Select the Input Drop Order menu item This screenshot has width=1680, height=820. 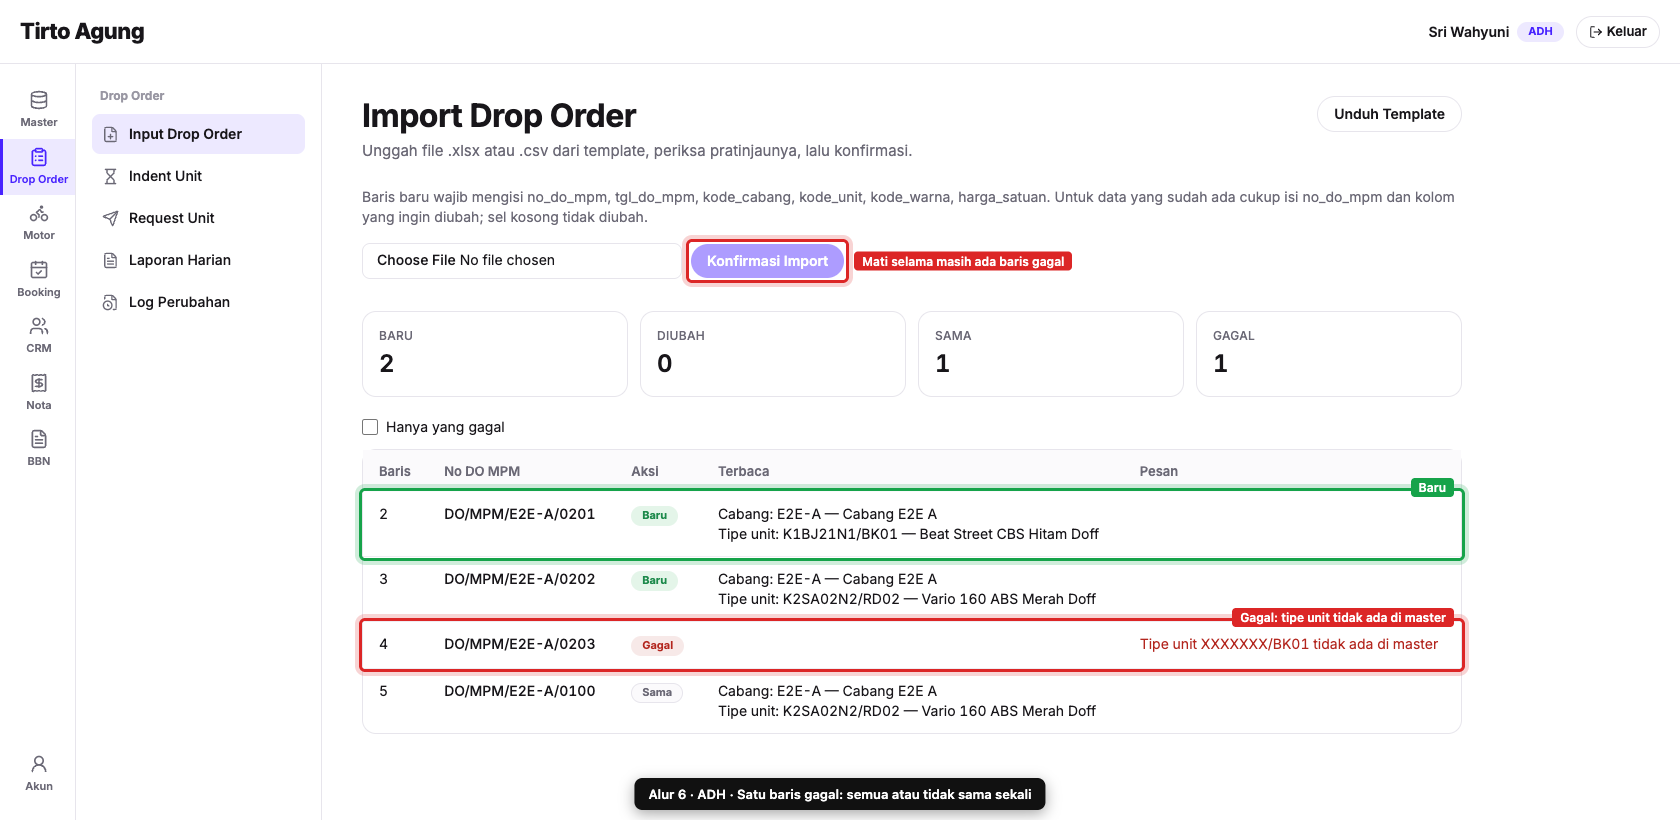point(198,134)
